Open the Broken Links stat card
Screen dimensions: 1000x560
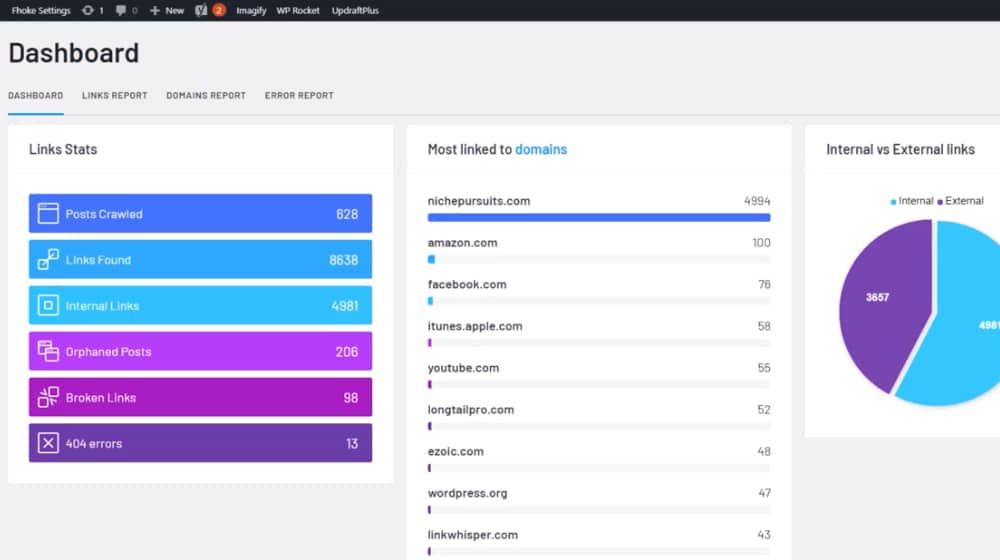tap(200, 397)
